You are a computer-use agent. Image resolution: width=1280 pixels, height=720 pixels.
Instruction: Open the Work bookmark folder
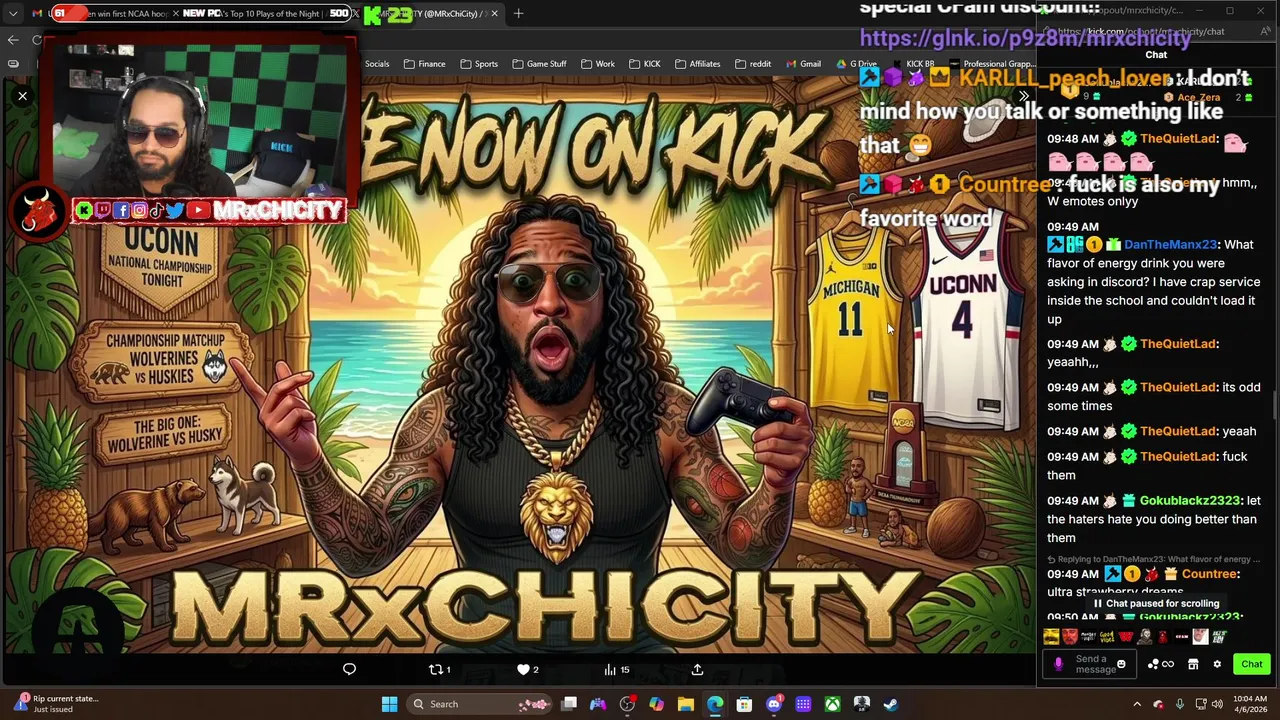click(598, 64)
